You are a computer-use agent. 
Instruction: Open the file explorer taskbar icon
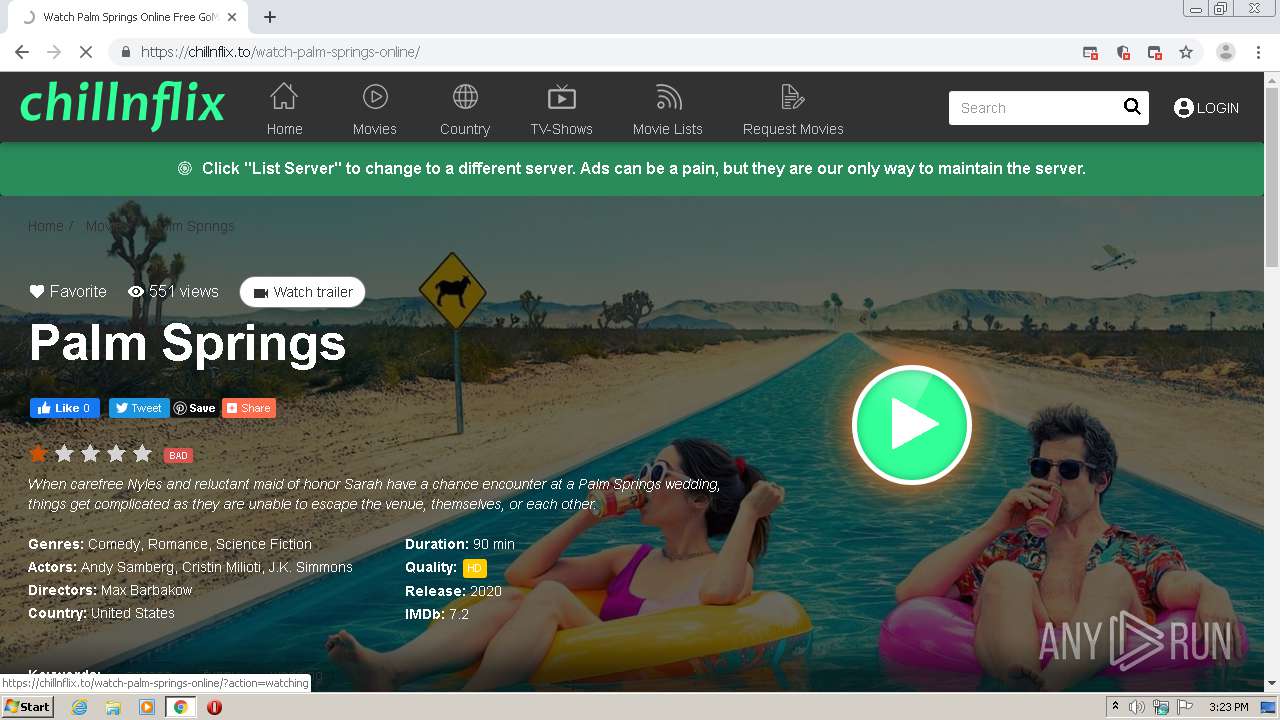point(113,707)
